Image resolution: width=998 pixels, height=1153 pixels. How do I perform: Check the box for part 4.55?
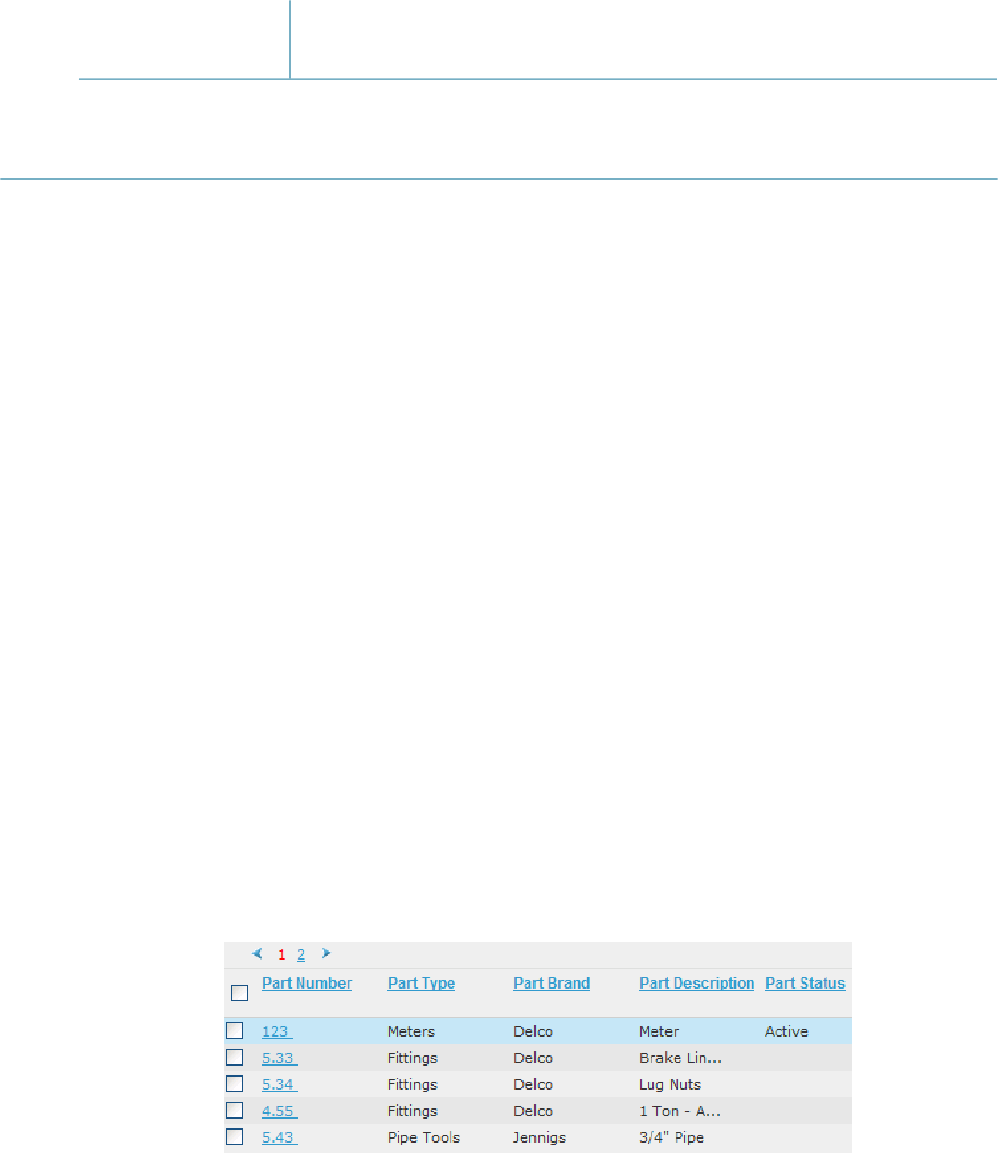(x=235, y=1110)
